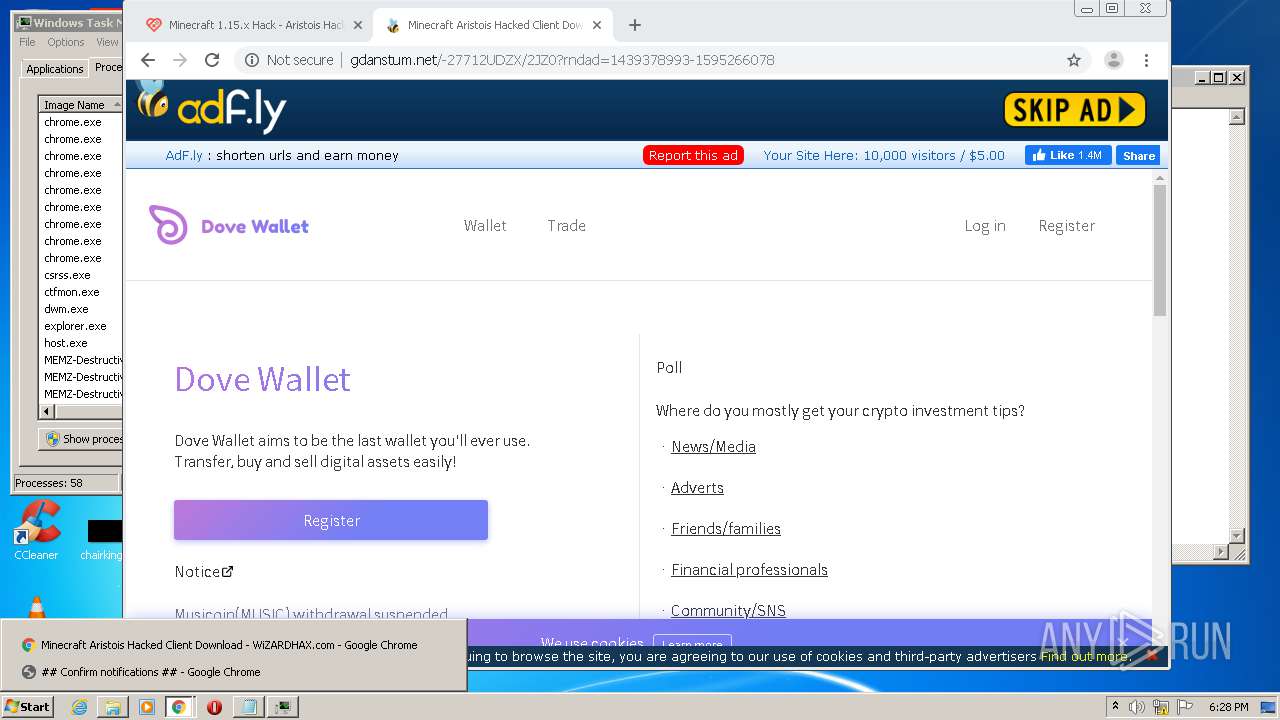
Task: Open Windows Media Player taskbar icon
Action: [146, 707]
